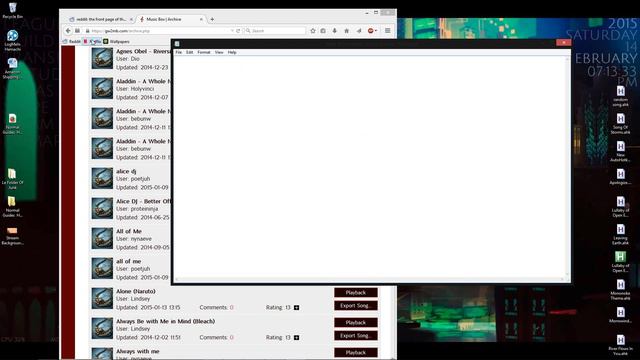640x360 pixels.
Task: Open Mononoke Theme.ahk desktop file
Action: click(x=620, y=289)
